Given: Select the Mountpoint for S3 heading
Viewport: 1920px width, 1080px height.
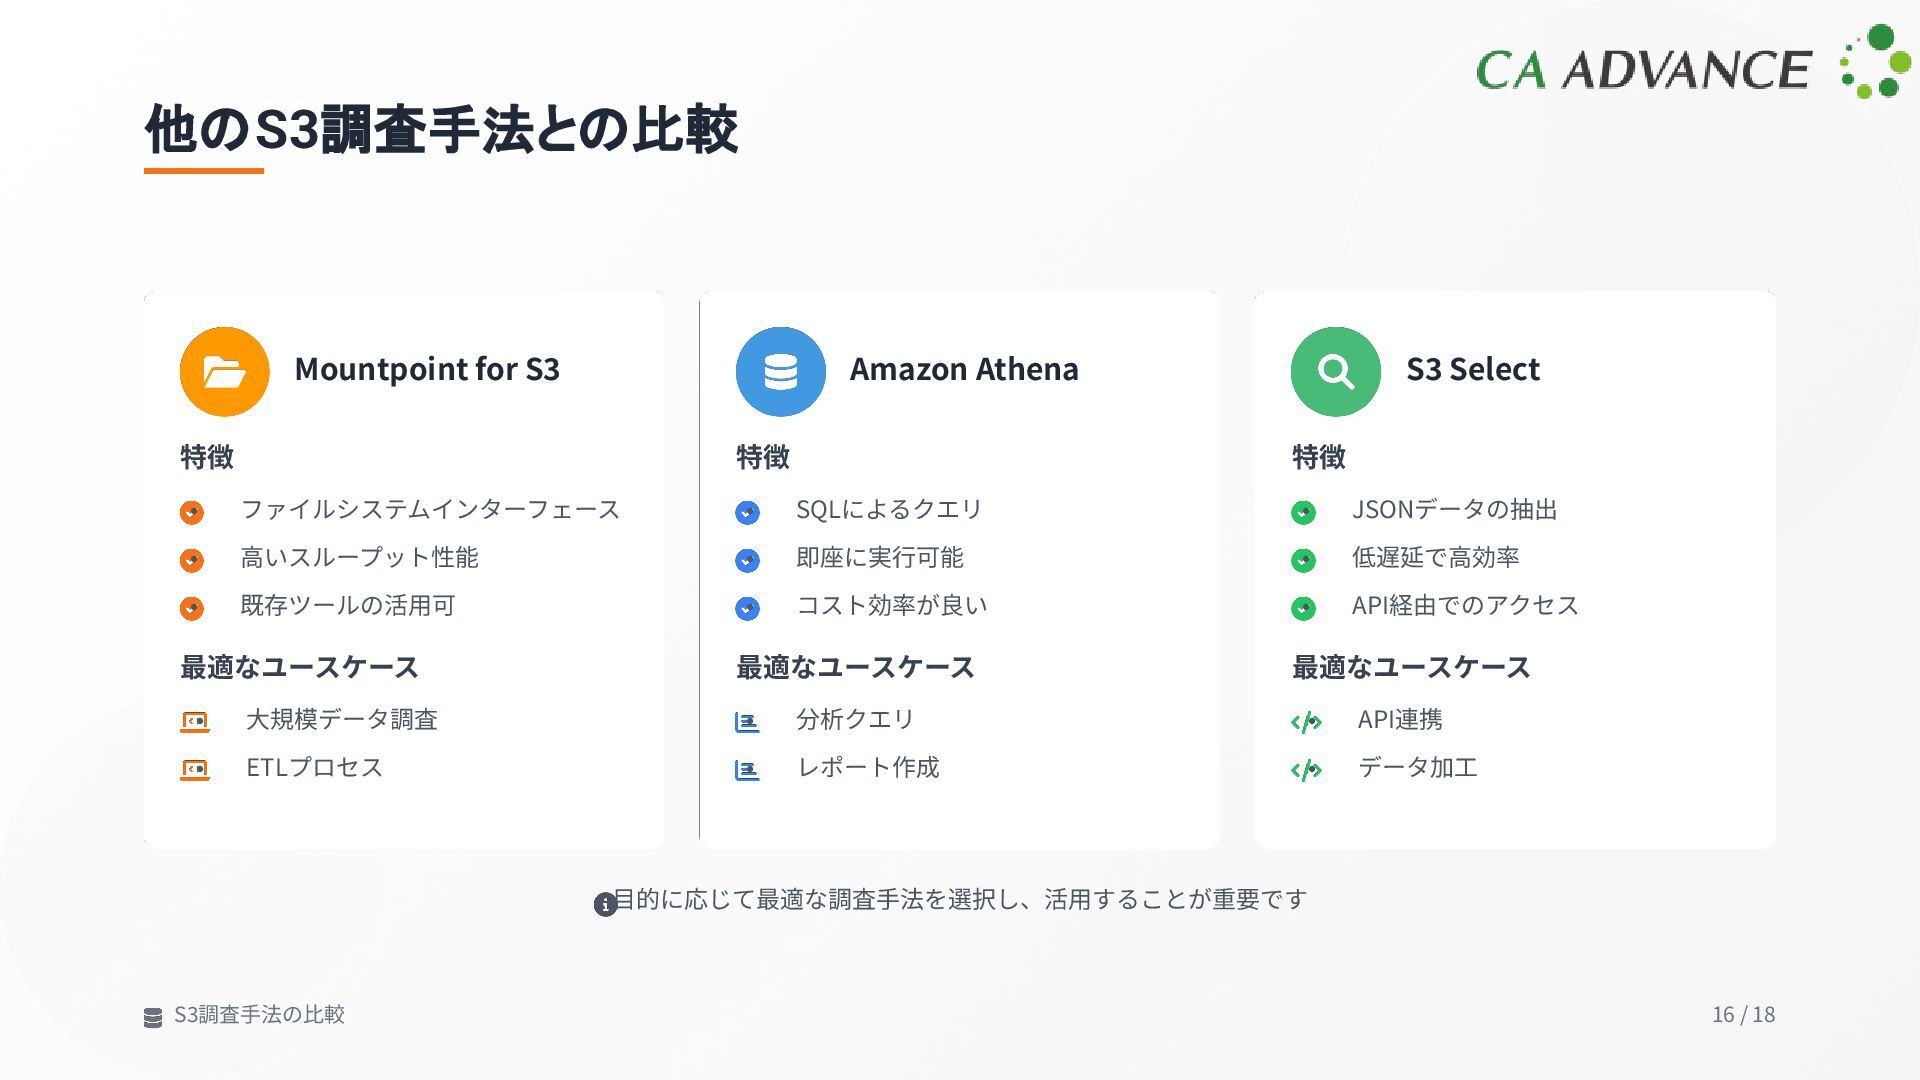Looking at the screenshot, I should [427, 369].
